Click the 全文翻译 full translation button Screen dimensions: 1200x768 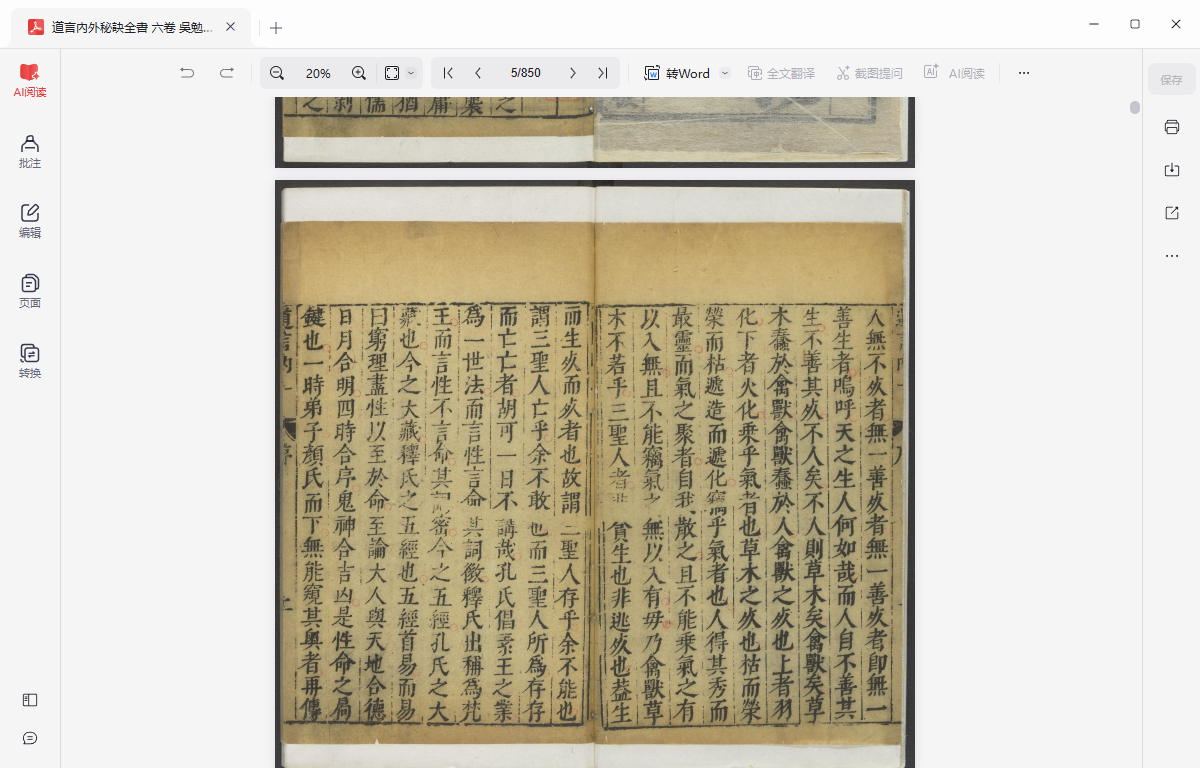pyautogui.click(x=781, y=73)
